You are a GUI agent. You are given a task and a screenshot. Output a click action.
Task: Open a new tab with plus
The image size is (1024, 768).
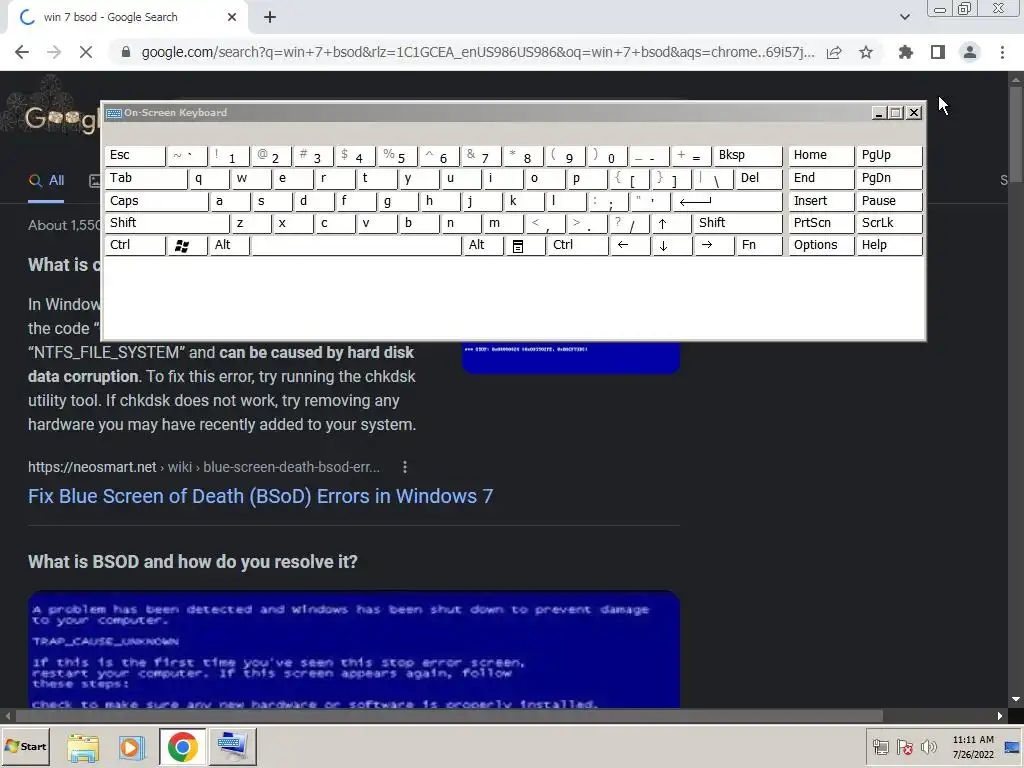(270, 18)
